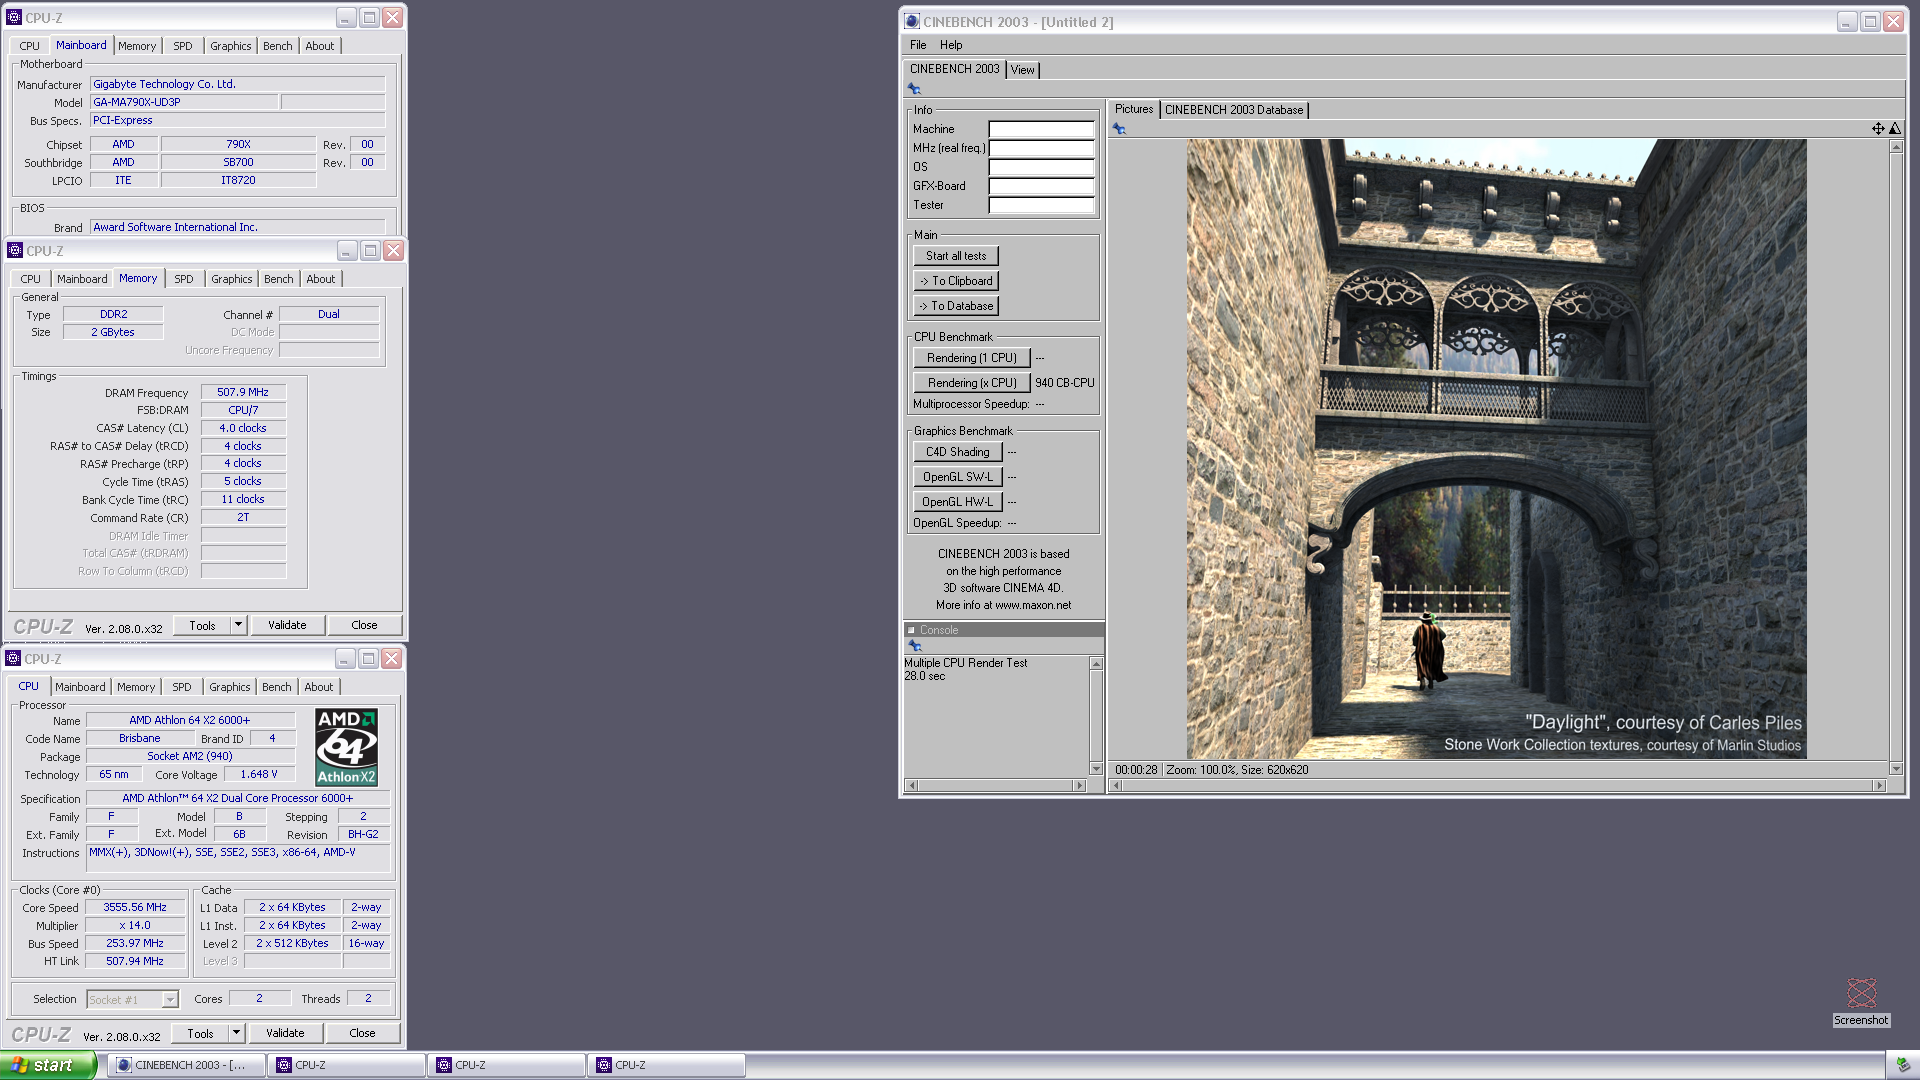
Task: Click the Tester input field
Action: click(1041, 205)
